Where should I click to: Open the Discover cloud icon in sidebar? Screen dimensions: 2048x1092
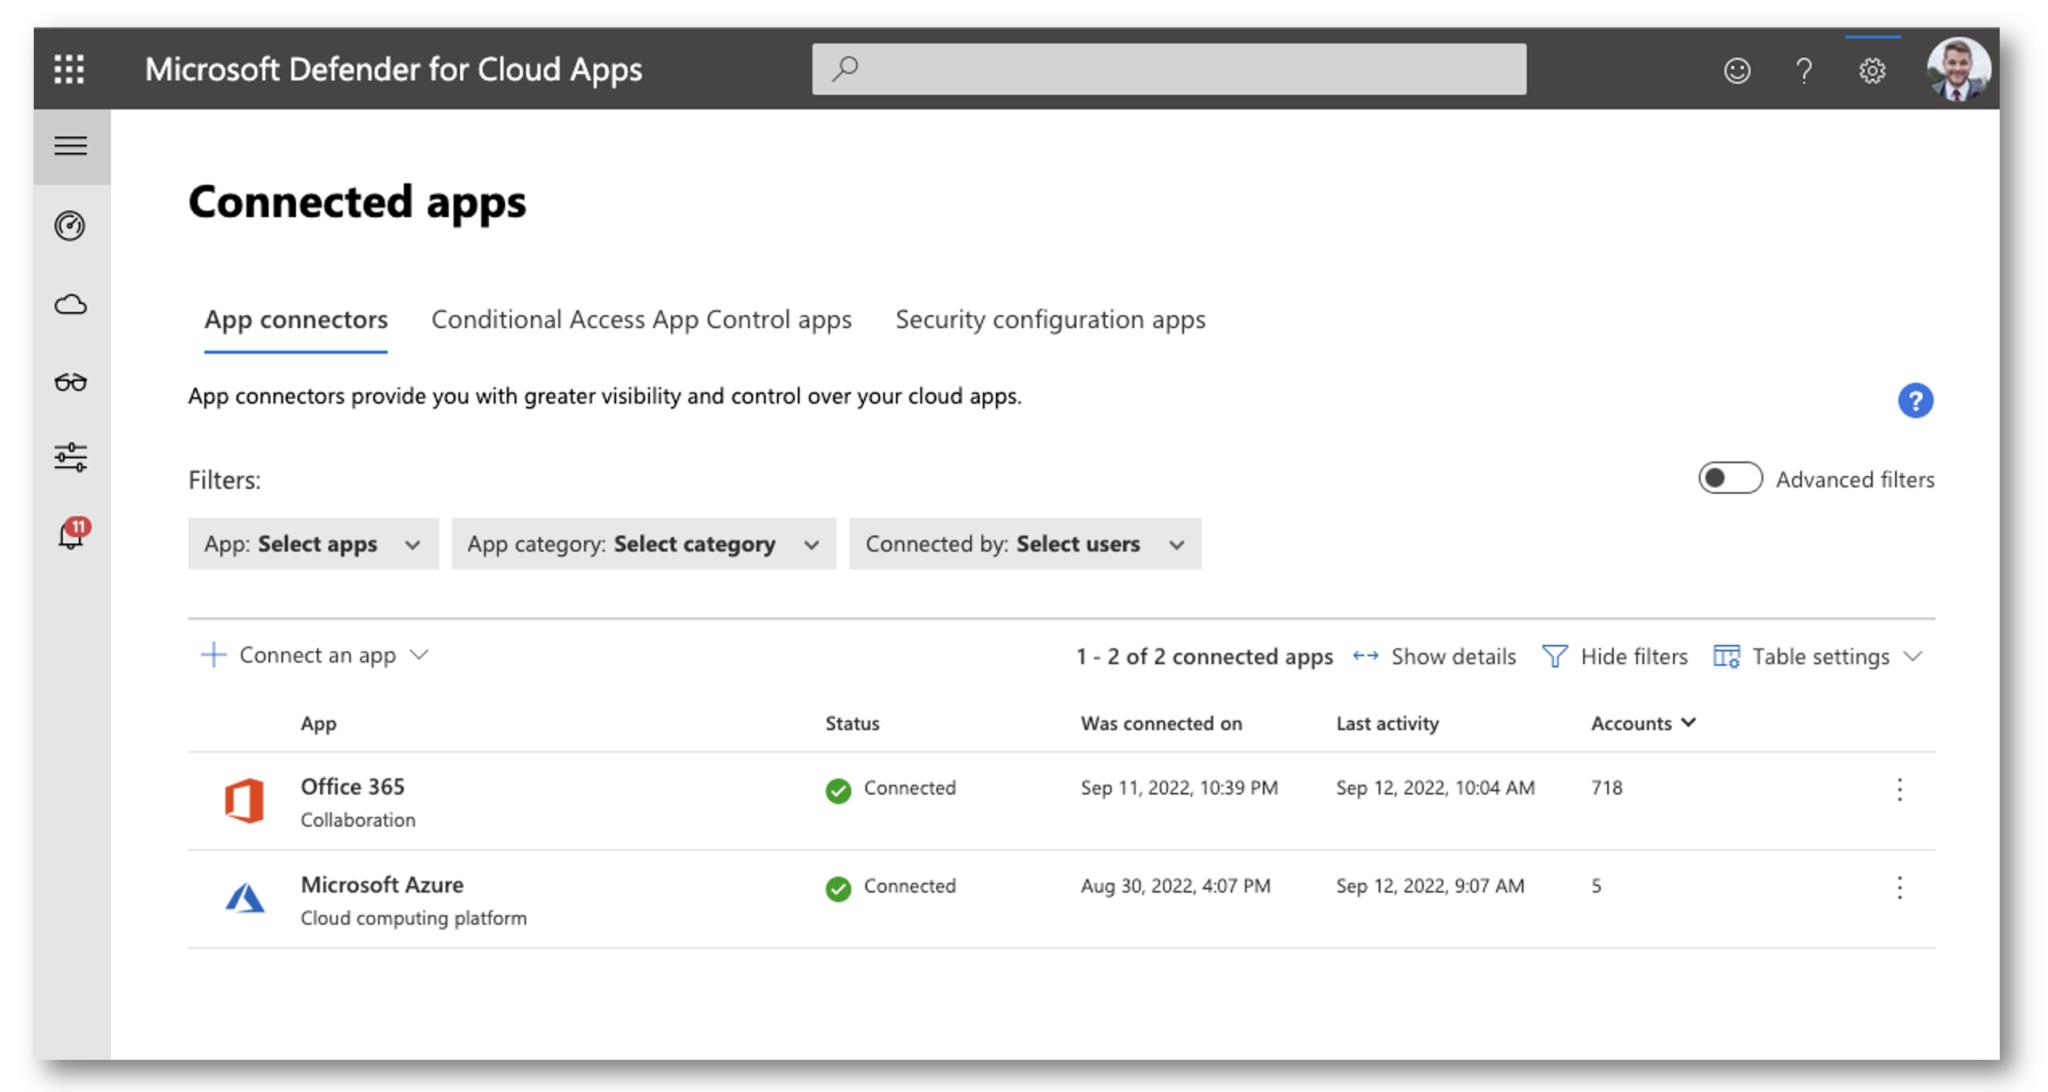70,304
